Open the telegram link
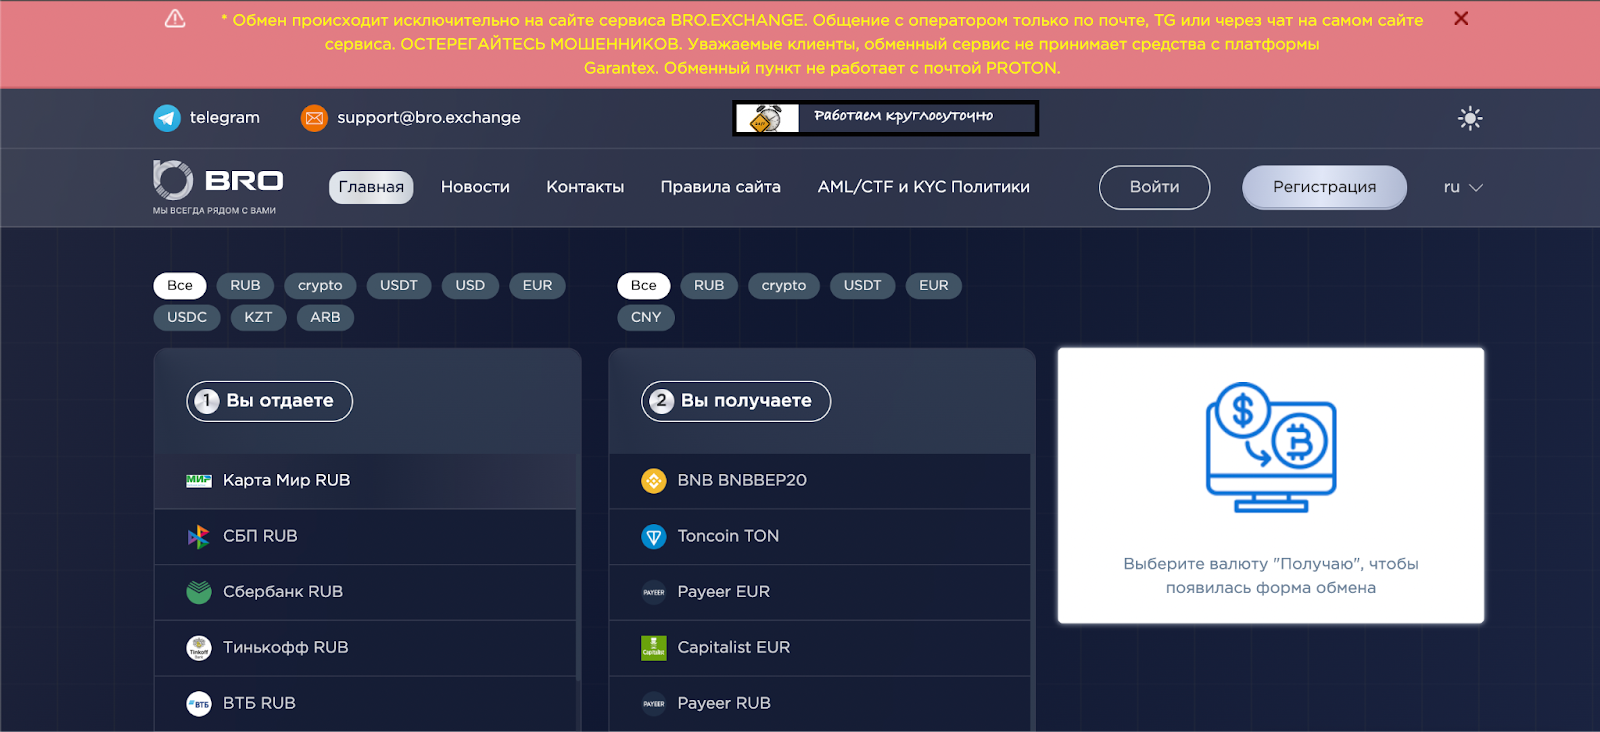The image size is (1600, 732). (225, 118)
